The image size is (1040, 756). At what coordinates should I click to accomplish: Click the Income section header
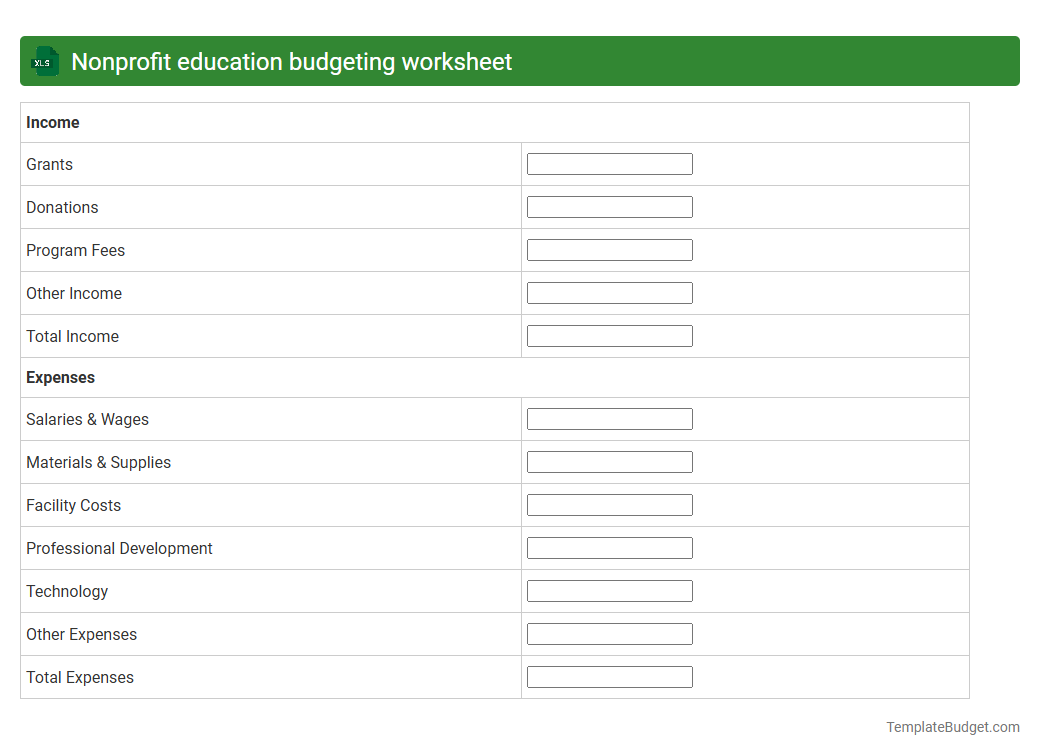53,122
